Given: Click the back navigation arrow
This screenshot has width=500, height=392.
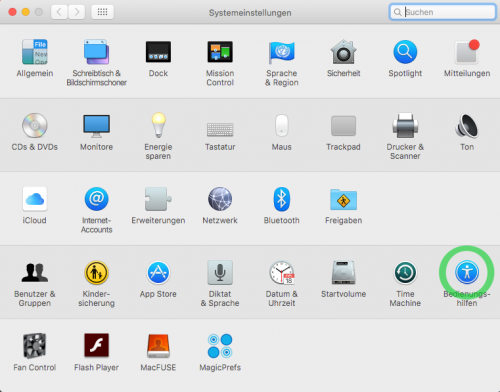Looking at the screenshot, I should (59, 12).
